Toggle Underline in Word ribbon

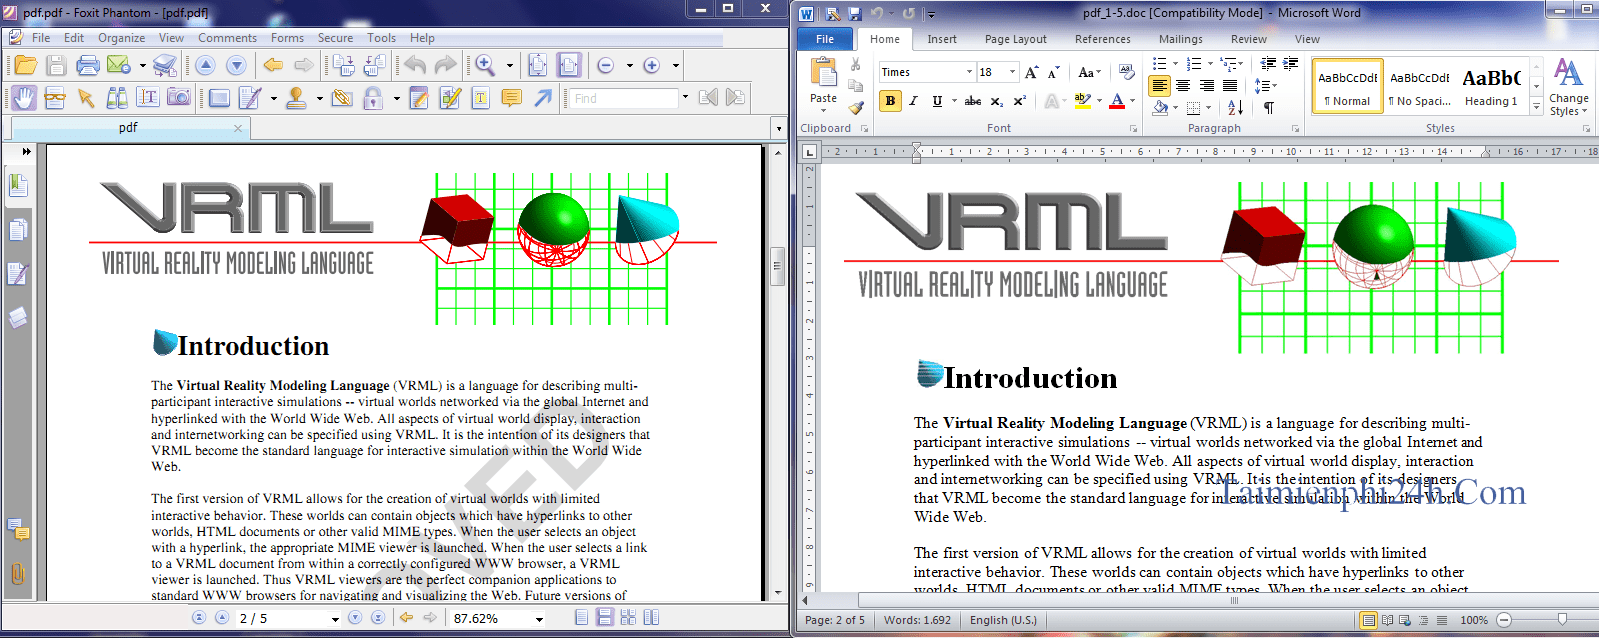tap(937, 101)
